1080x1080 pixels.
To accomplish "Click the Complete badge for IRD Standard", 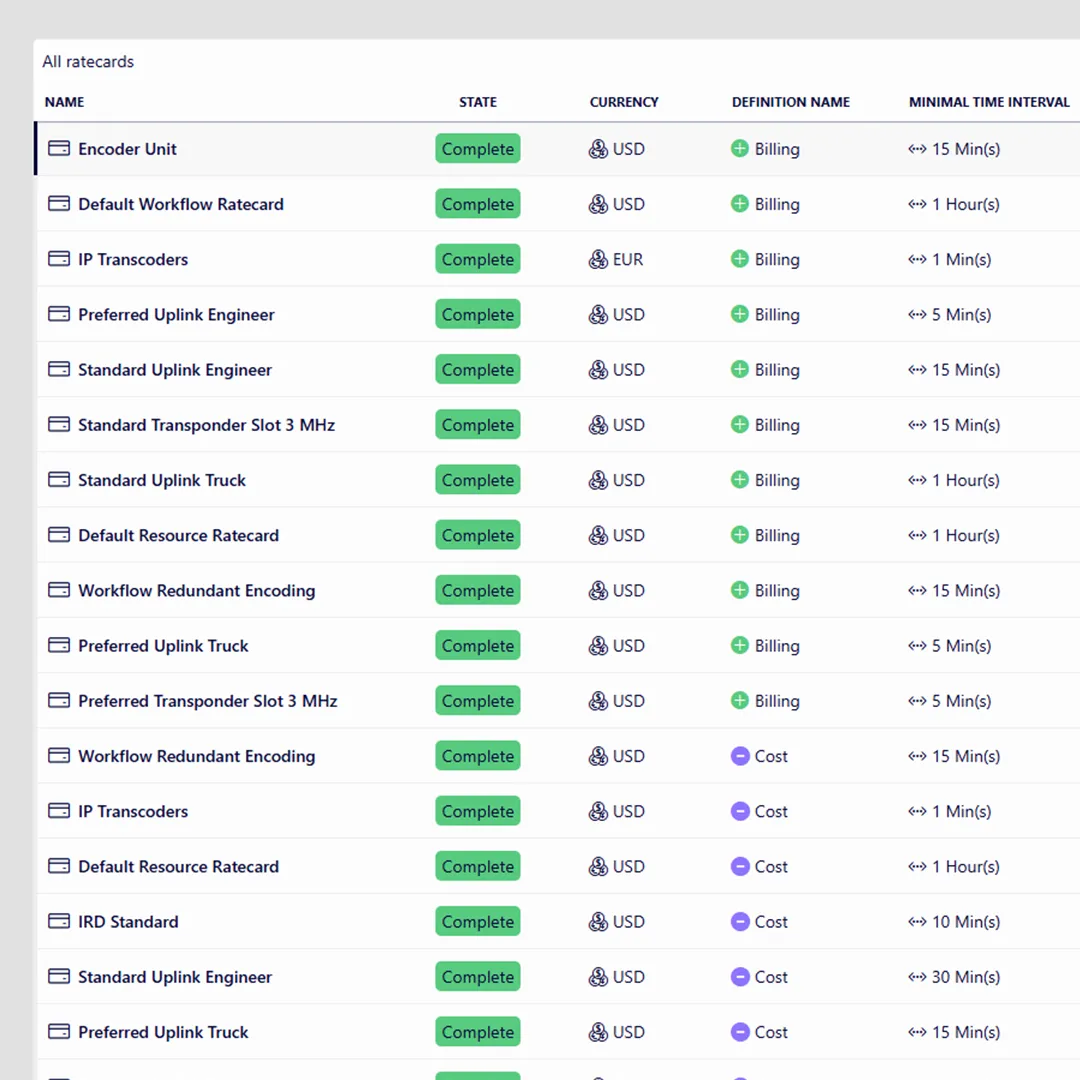I will coord(478,922).
